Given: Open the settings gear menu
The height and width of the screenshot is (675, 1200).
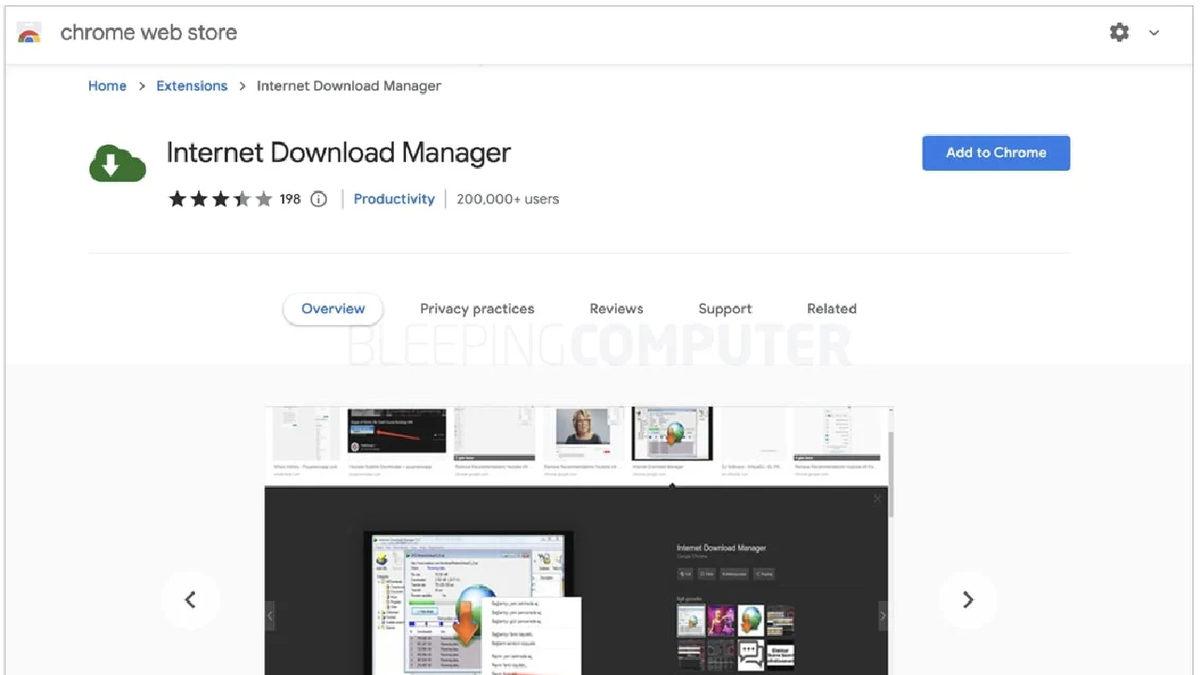Looking at the screenshot, I should pyautogui.click(x=1119, y=31).
